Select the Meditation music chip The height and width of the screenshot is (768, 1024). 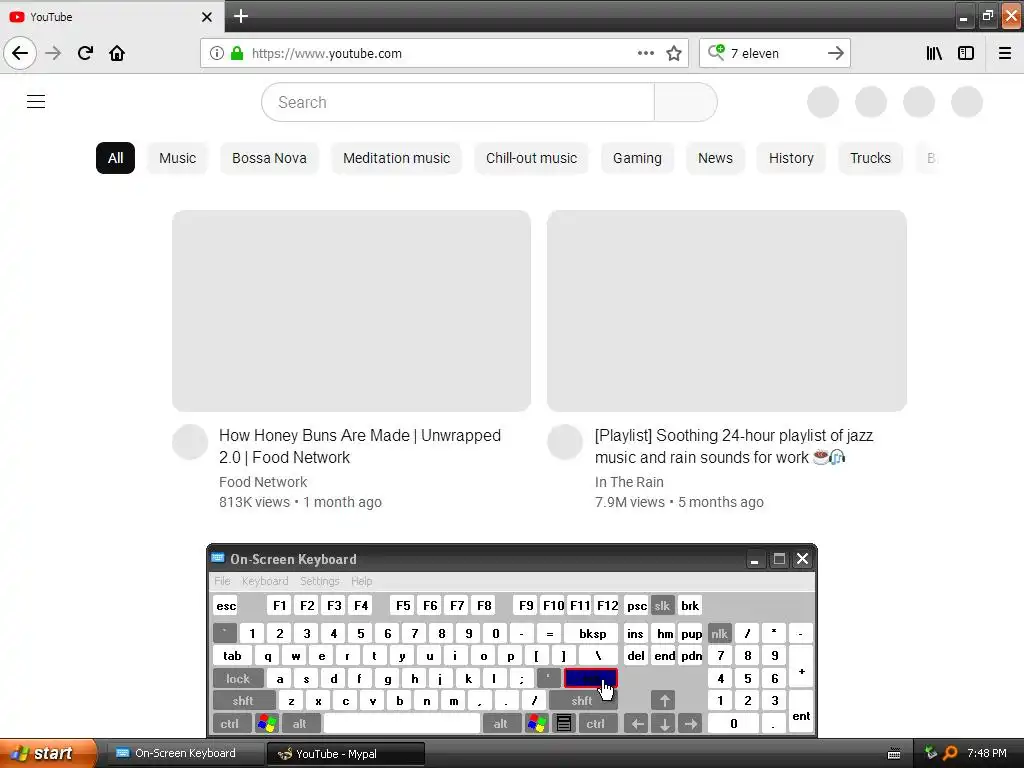click(396, 158)
